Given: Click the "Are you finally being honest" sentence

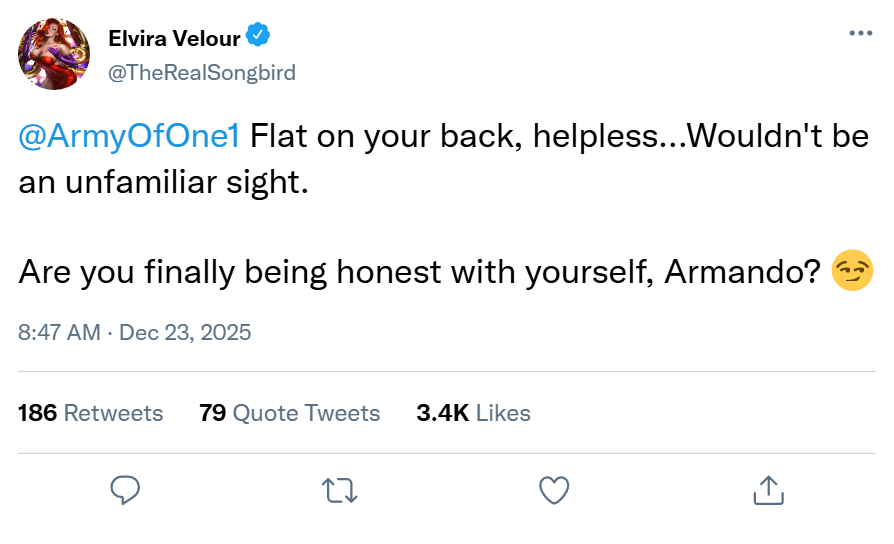Looking at the screenshot, I should [250, 270].
